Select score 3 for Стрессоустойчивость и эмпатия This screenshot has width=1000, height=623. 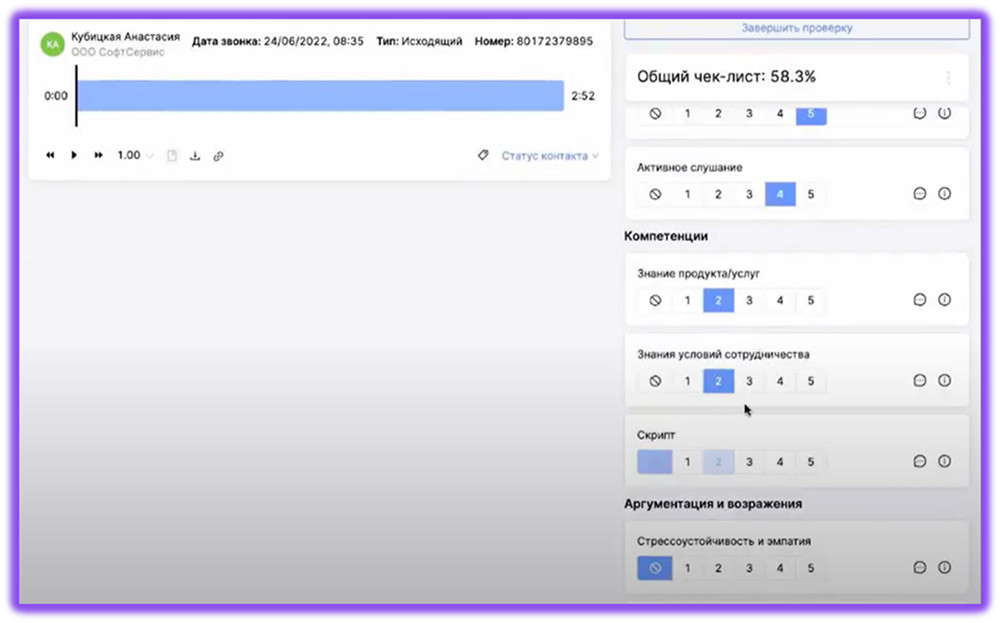click(x=749, y=568)
